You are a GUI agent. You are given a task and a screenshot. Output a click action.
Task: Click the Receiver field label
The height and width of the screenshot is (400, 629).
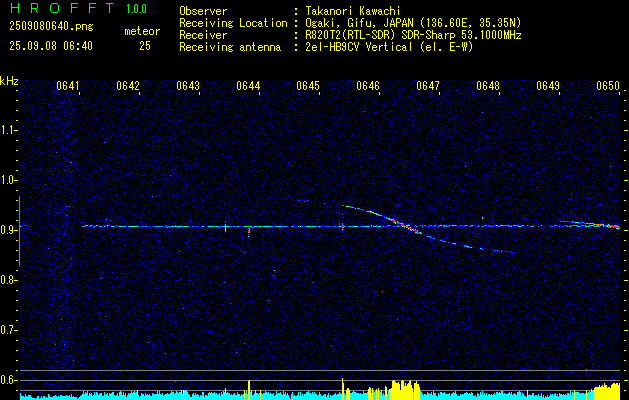click(203, 35)
